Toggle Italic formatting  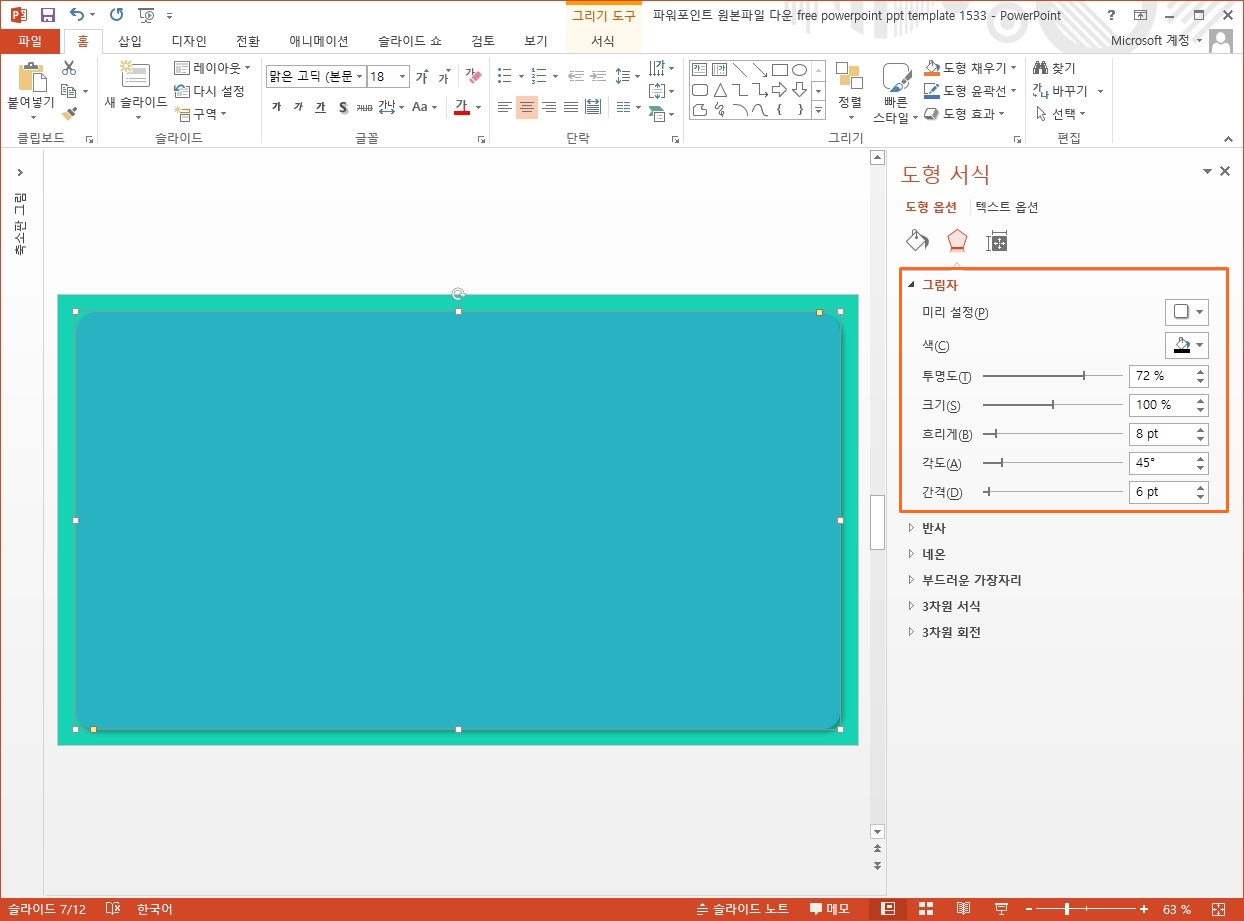pos(298,107)
